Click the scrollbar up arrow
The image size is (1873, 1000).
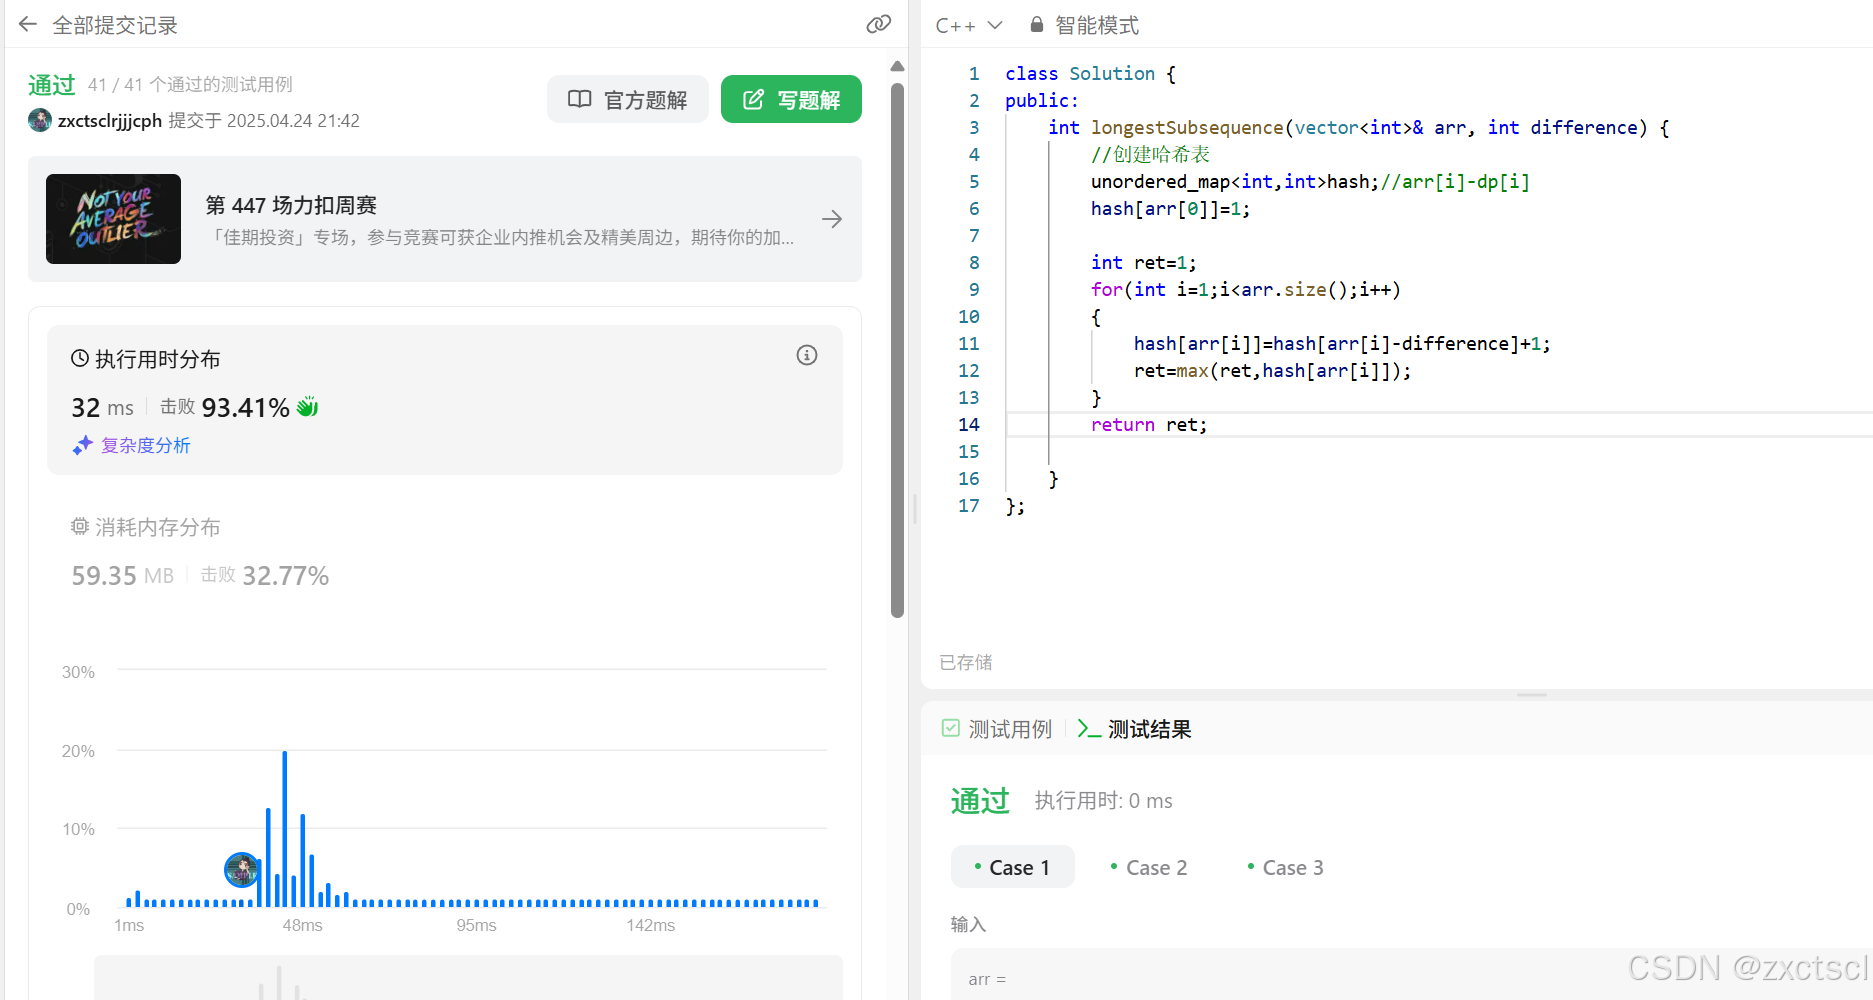coord(897,66)
